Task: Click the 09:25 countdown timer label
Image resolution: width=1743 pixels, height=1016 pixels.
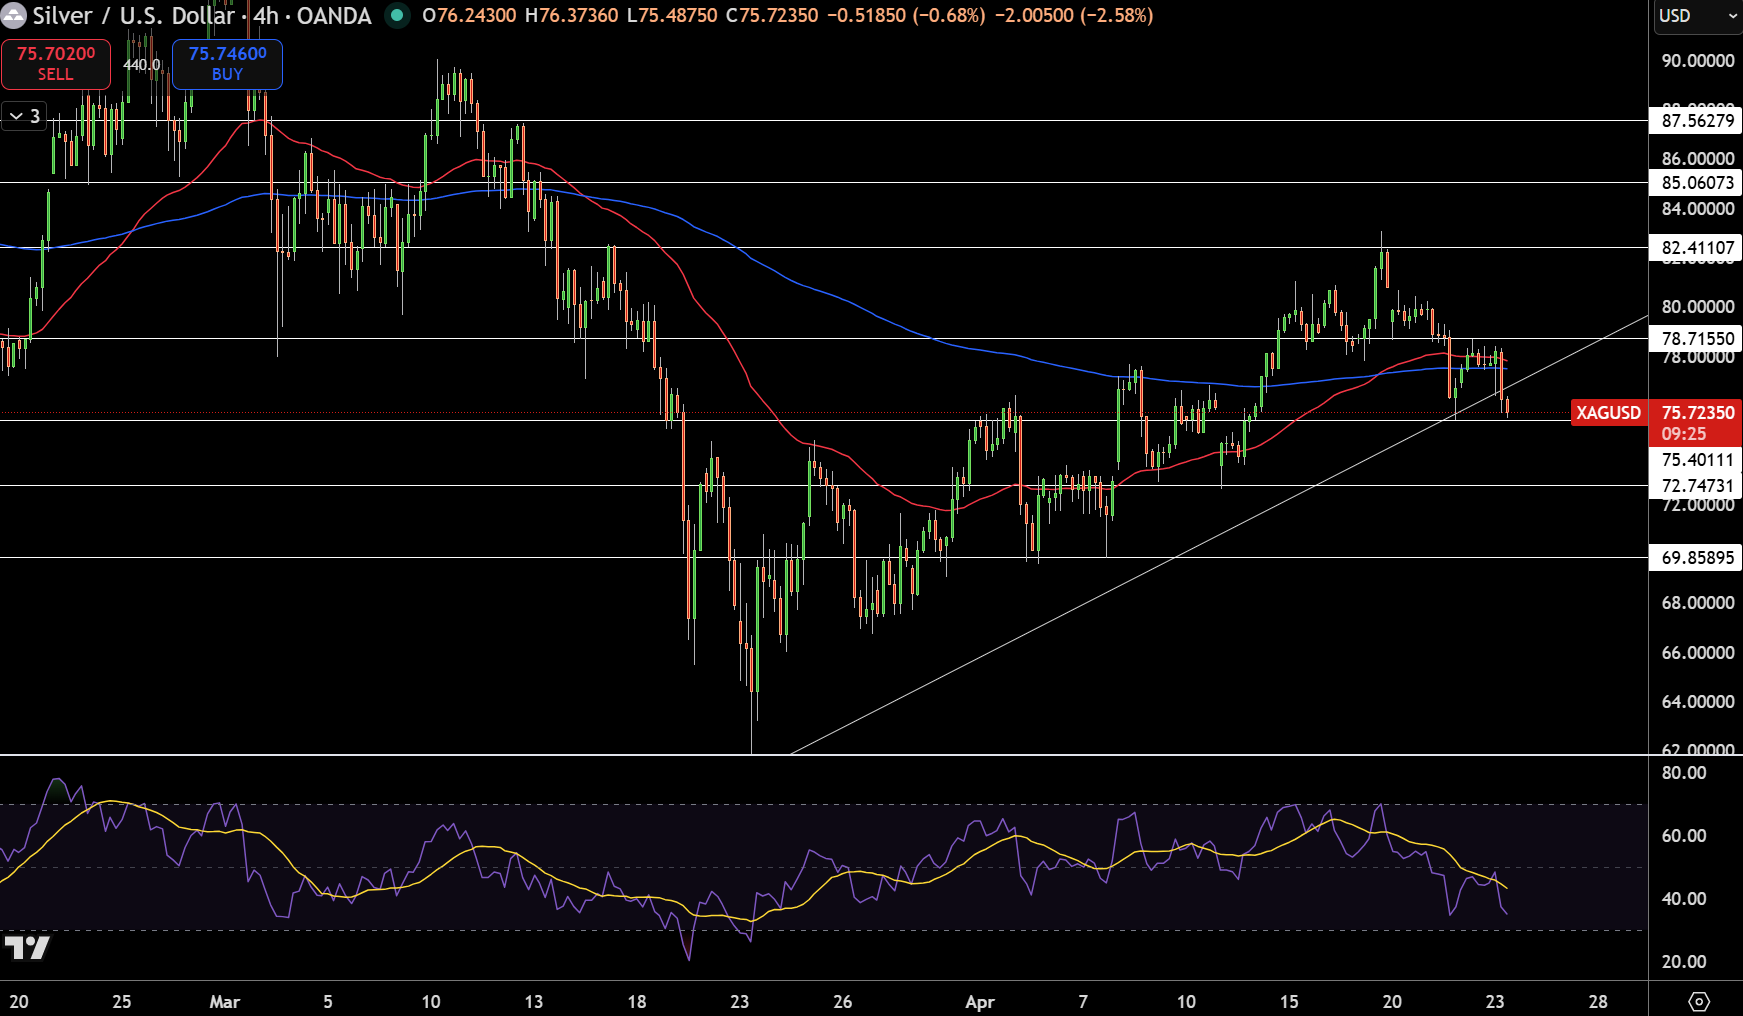Action: (1683, 434)
